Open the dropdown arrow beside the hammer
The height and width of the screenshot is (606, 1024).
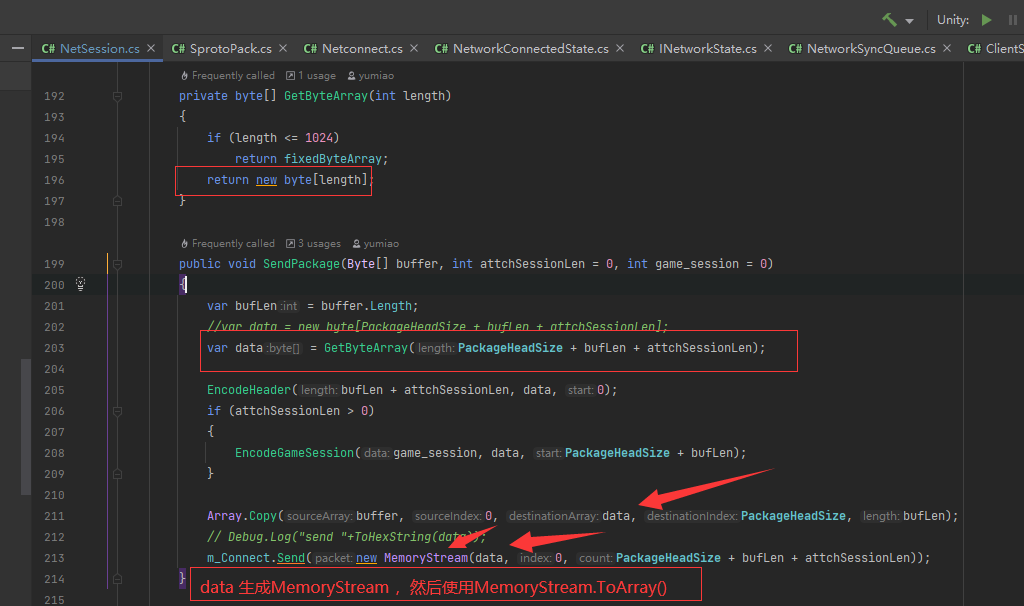tap(909, 21)
